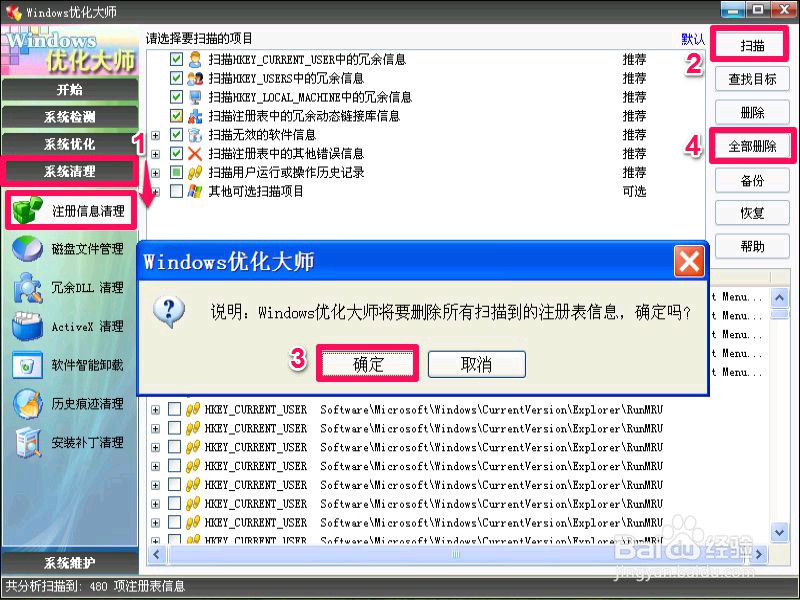Expand the third visible RunMRU result row
The image size is (800, 600).
pos(155,448)
